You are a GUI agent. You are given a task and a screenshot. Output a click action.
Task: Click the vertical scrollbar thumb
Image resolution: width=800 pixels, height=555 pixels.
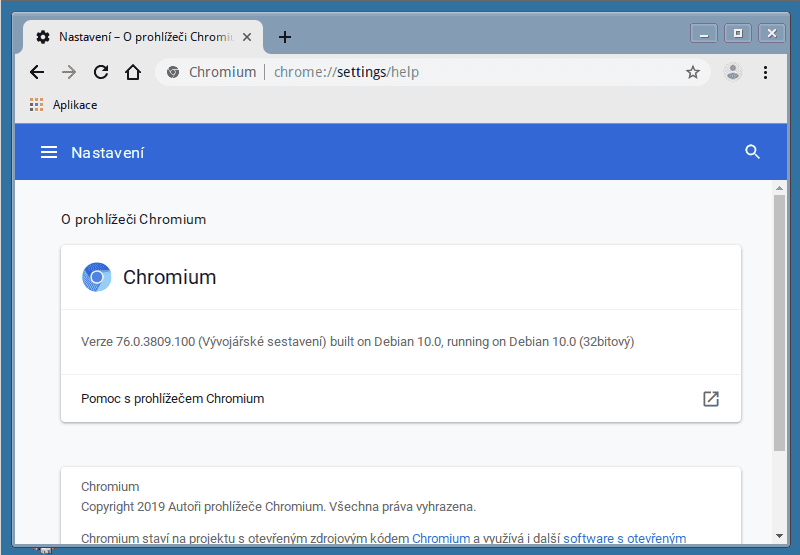pos(779,322)
